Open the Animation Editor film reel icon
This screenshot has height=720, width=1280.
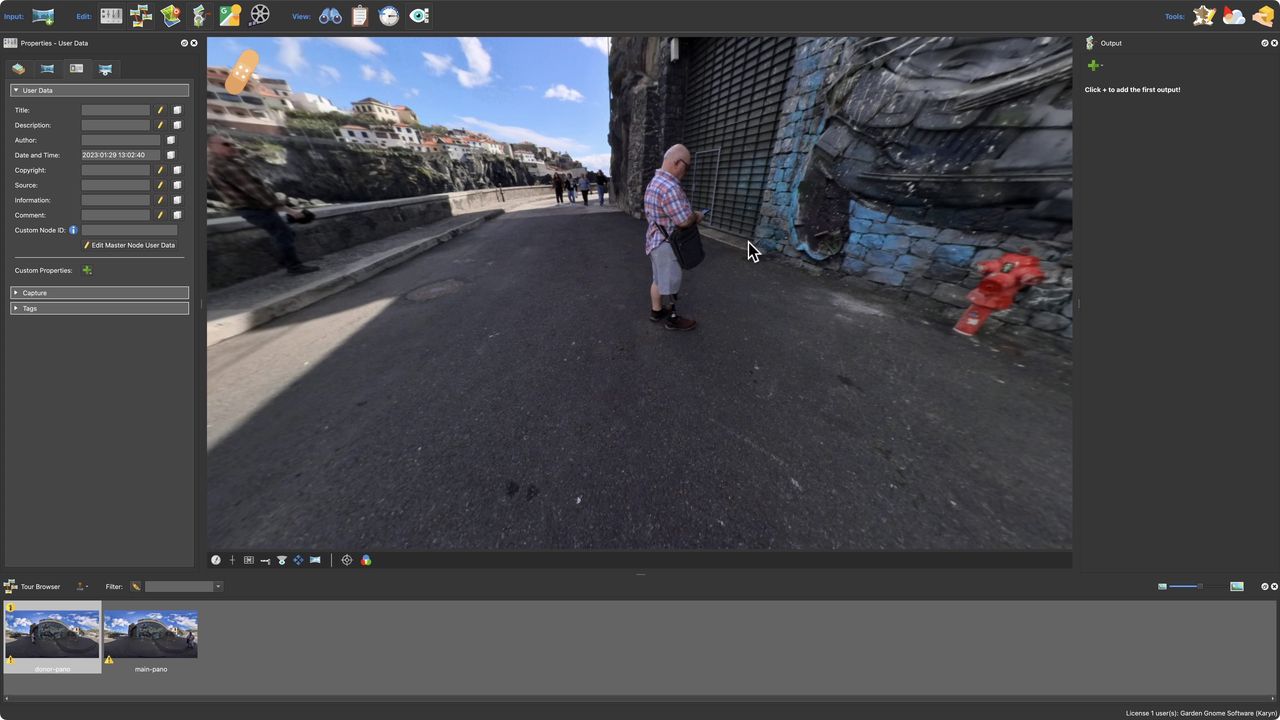258,15
